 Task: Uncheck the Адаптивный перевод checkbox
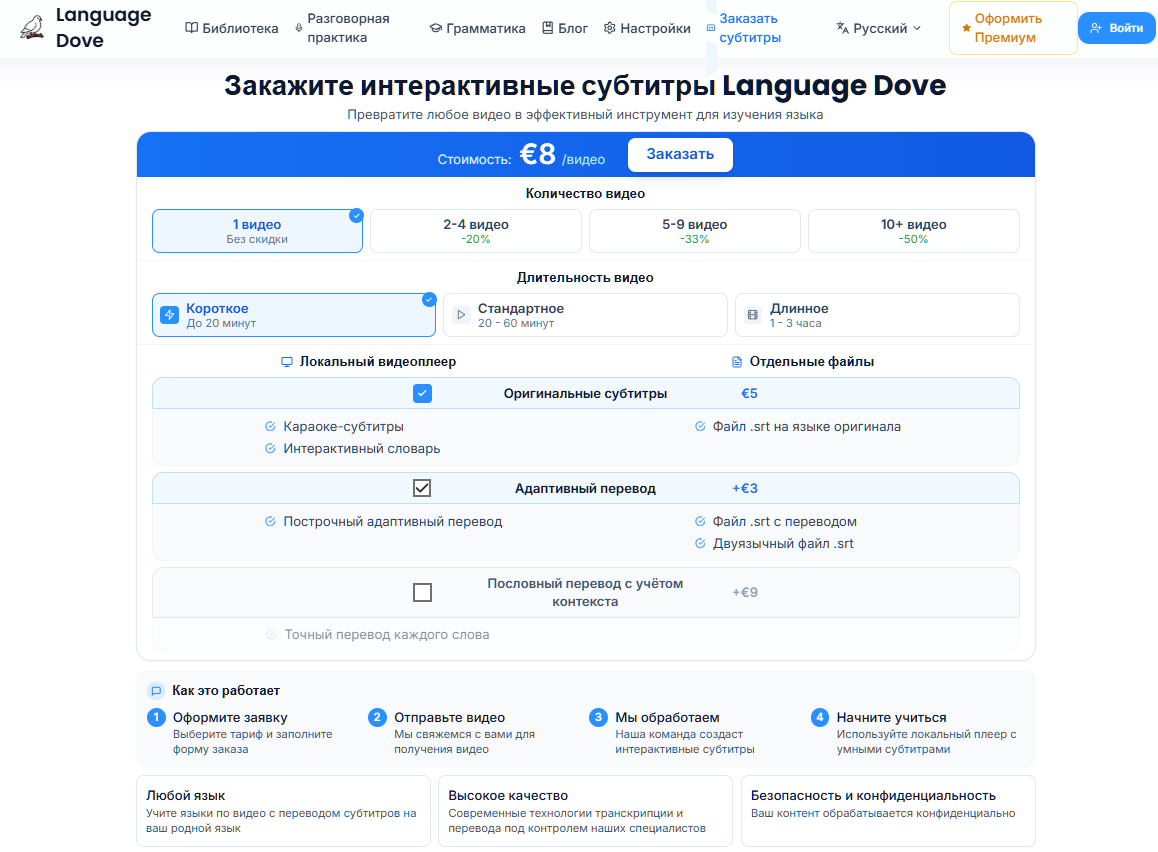coord(422,488)
